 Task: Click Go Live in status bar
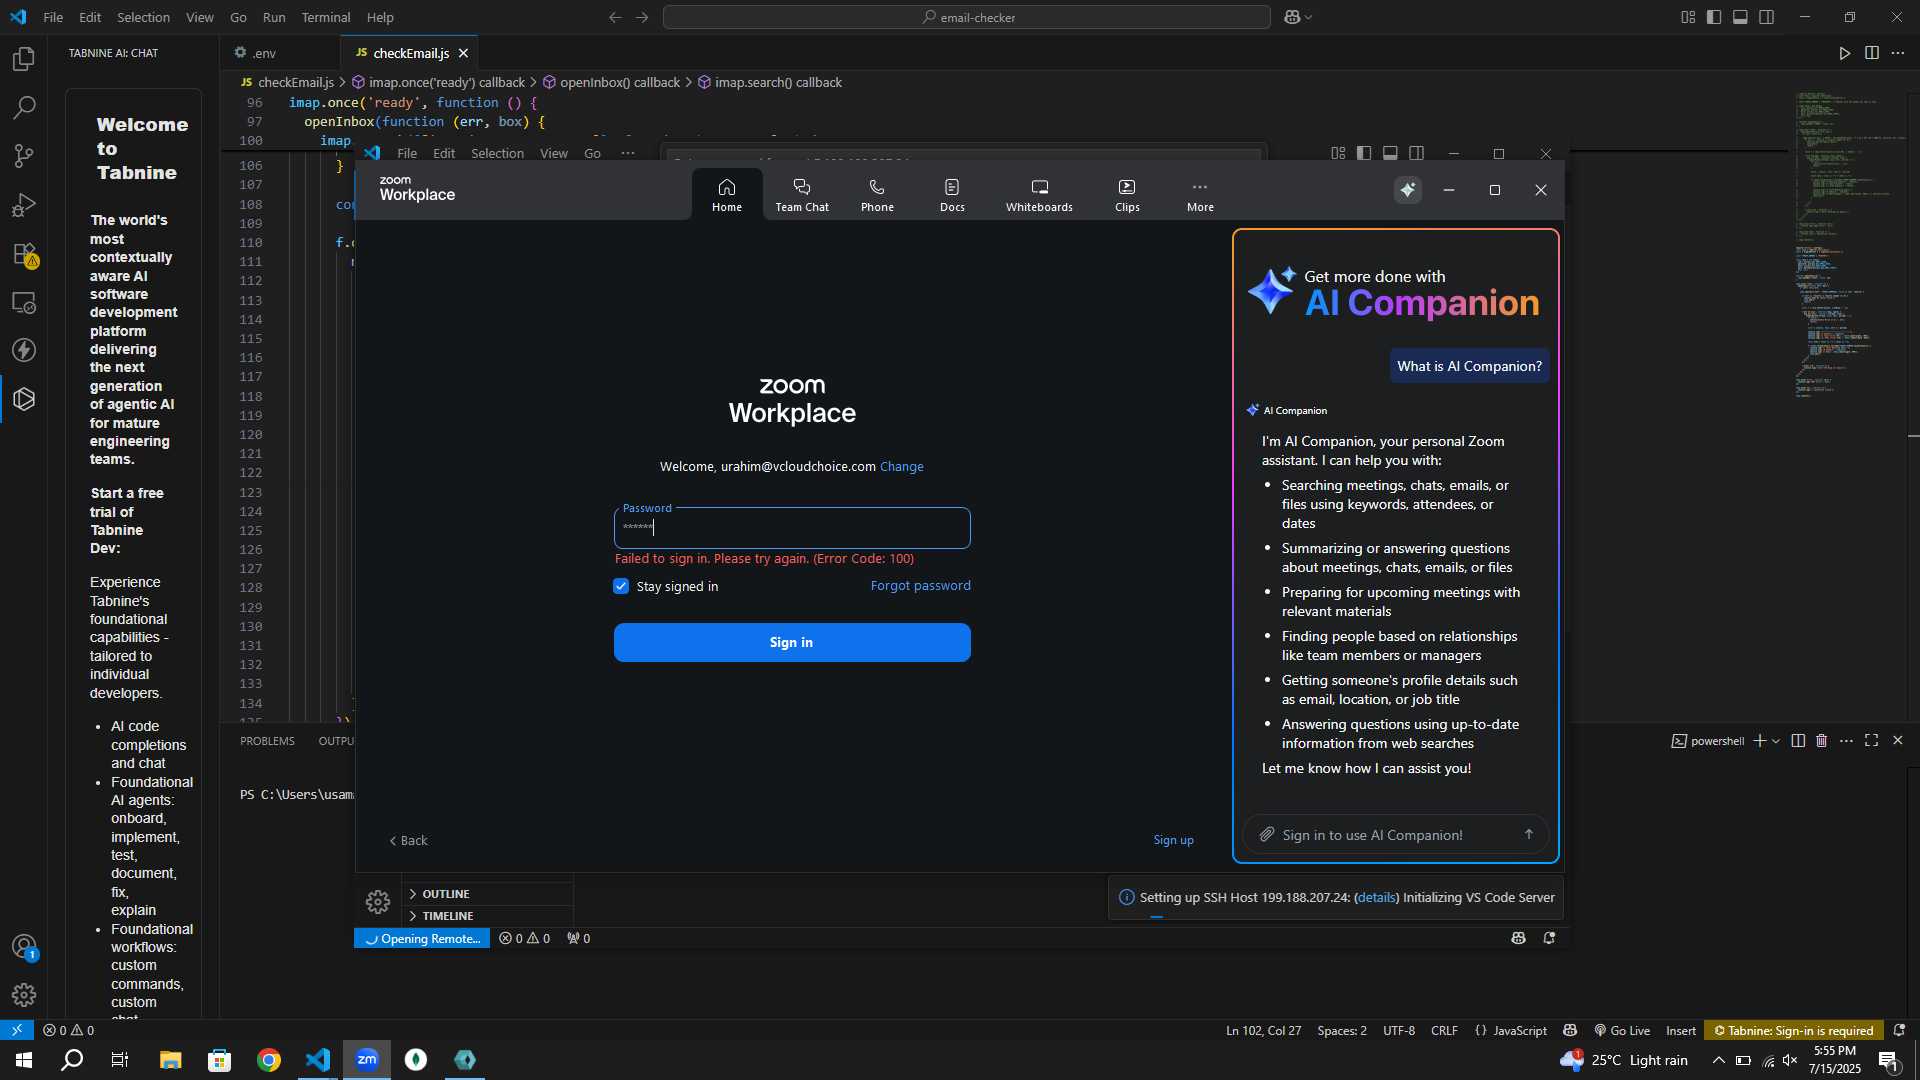1622,1030
